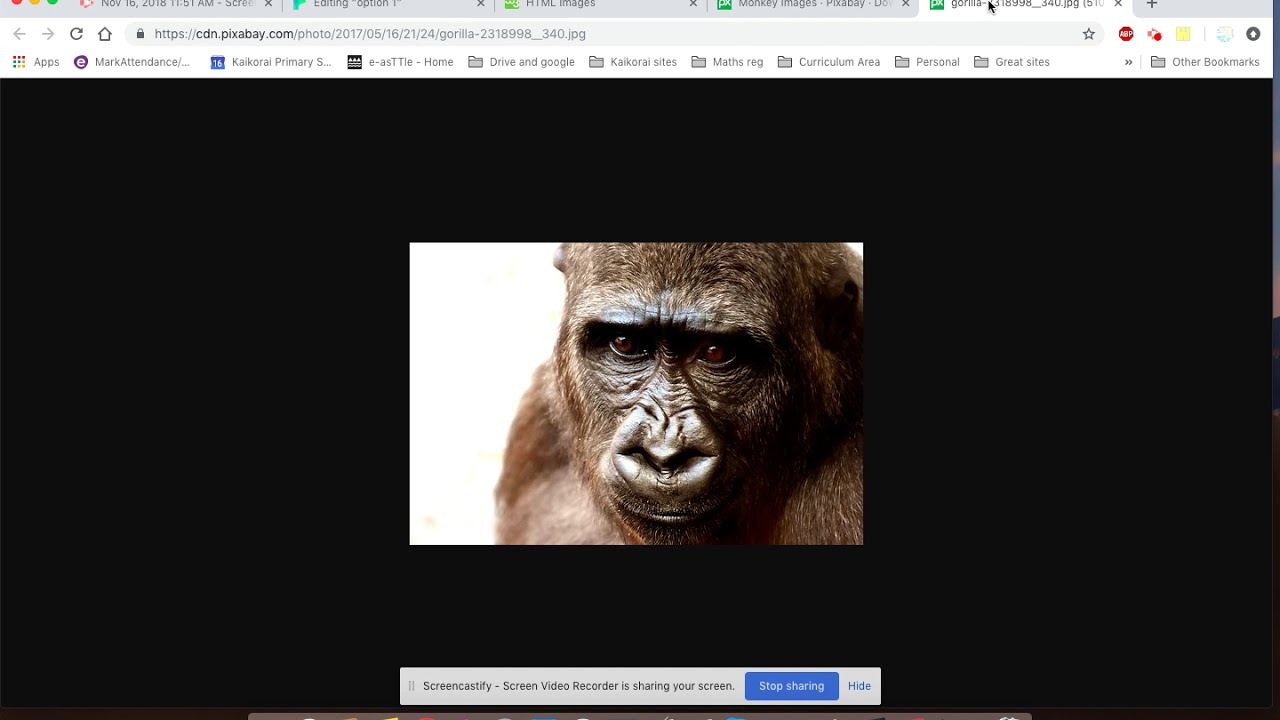Close the gorilla jpg tab

1118,5
